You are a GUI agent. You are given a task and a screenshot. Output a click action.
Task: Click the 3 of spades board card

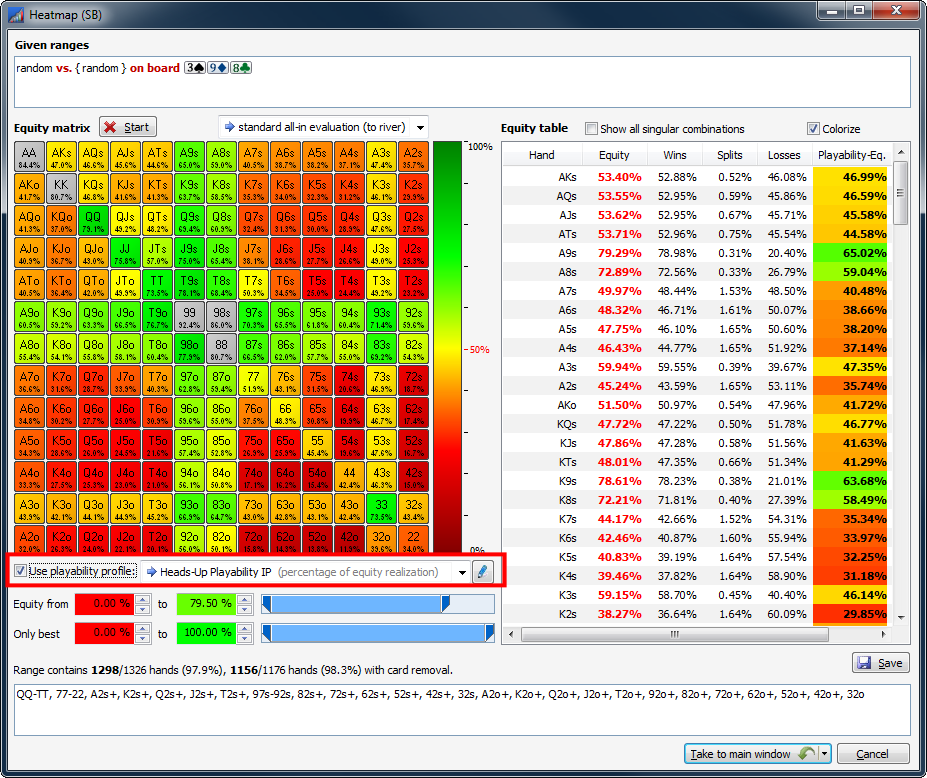coord(195,68)
